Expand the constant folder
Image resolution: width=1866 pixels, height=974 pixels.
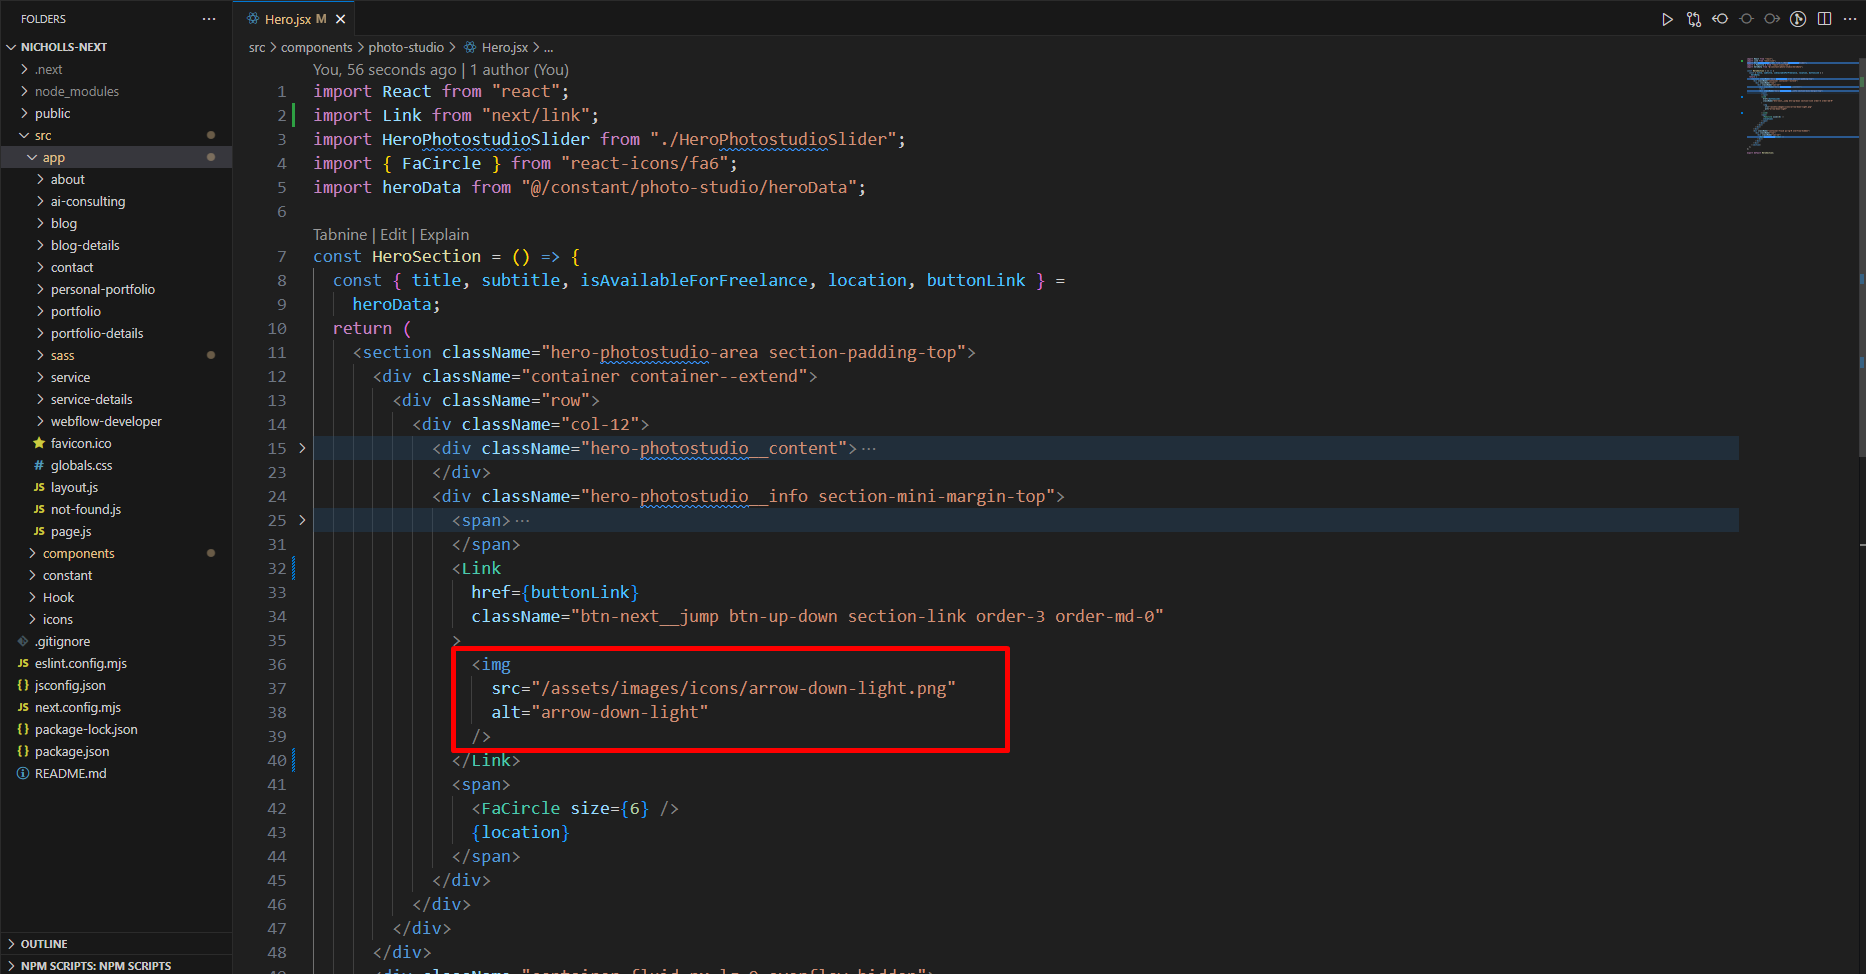(x=67, y=575)
